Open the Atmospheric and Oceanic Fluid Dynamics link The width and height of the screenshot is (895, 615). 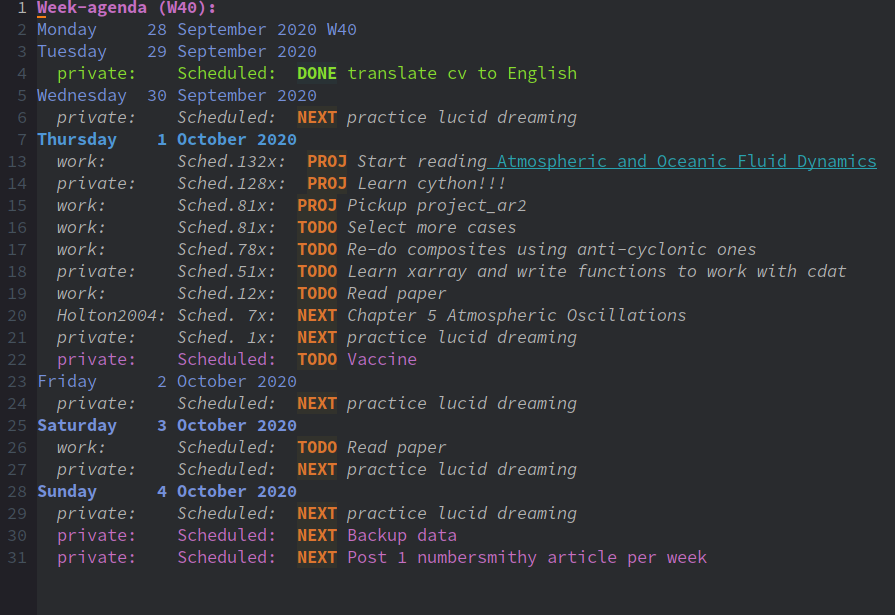(x=687, y=162)
